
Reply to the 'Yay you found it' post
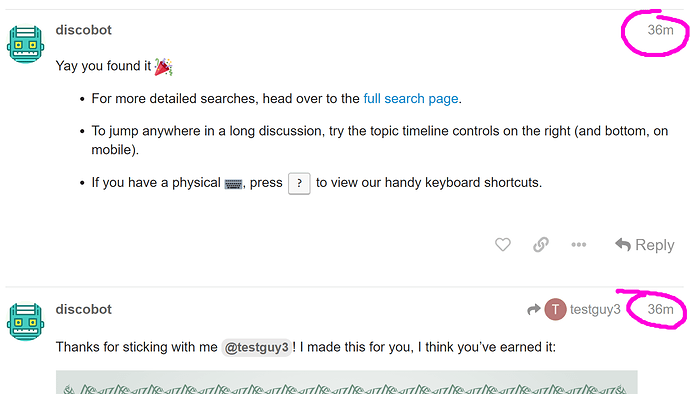644,245
